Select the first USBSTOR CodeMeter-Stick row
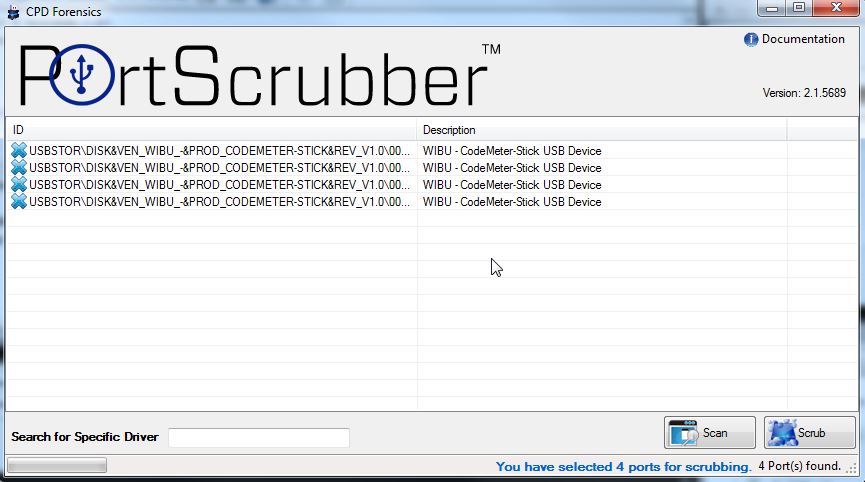 click(x=432, y=151)
